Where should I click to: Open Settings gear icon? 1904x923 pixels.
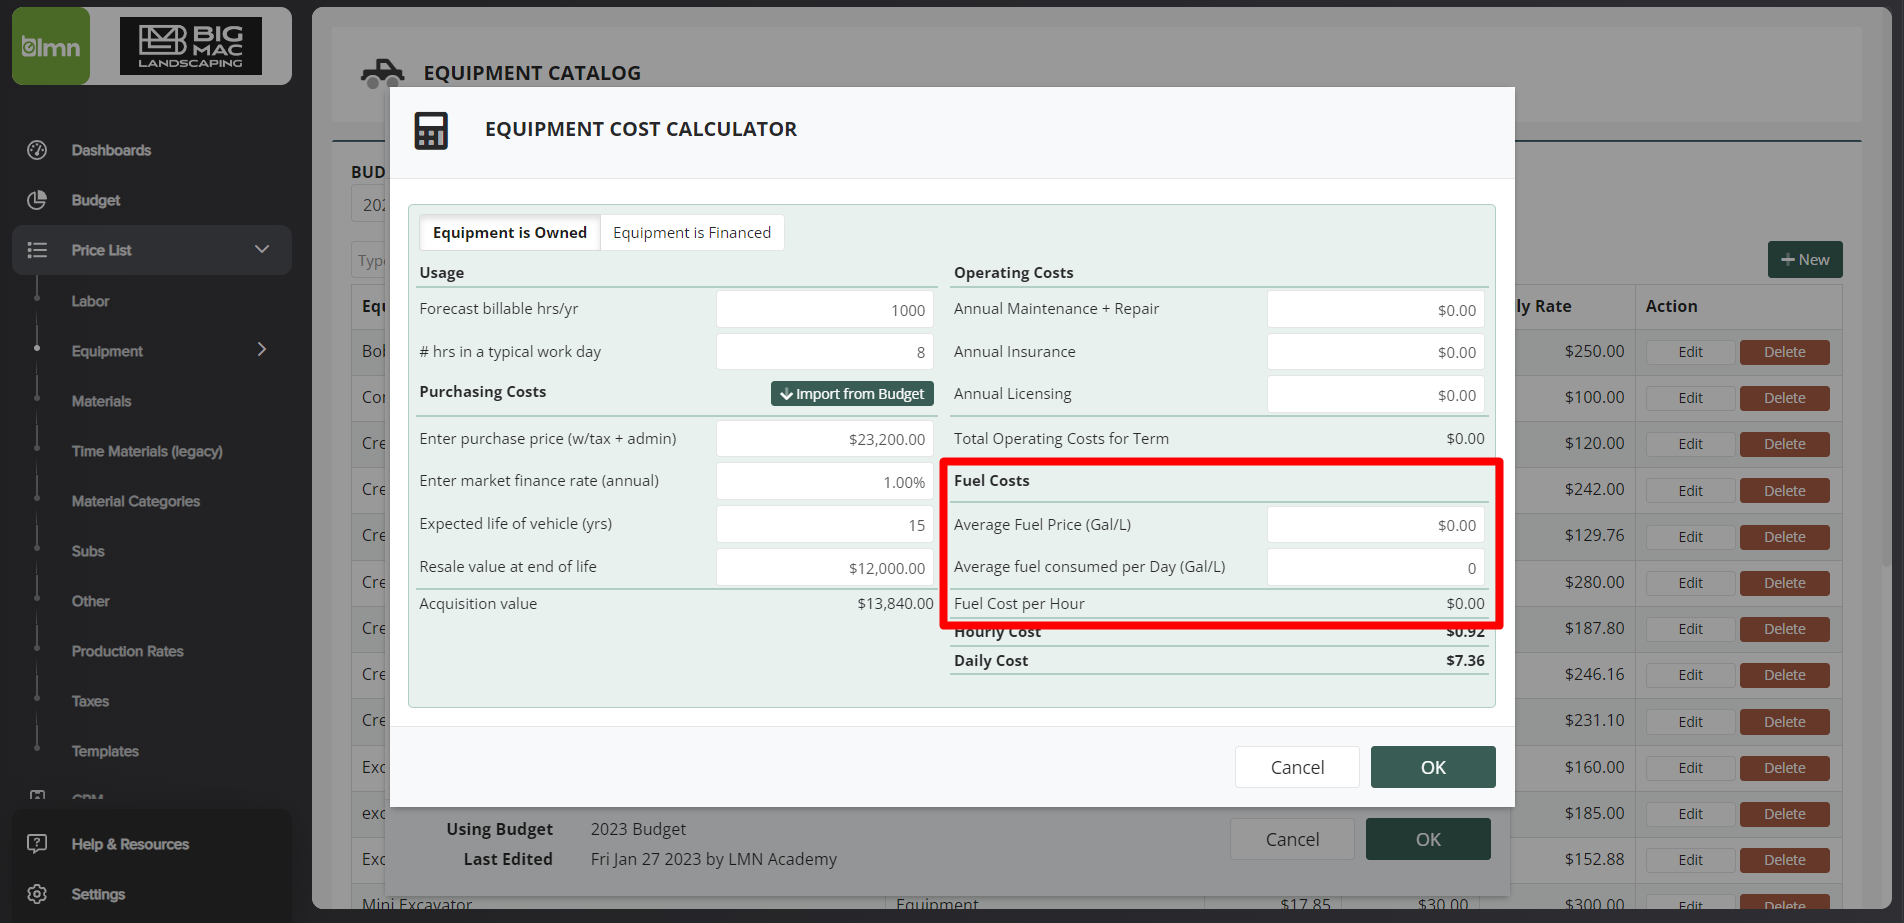37,894
